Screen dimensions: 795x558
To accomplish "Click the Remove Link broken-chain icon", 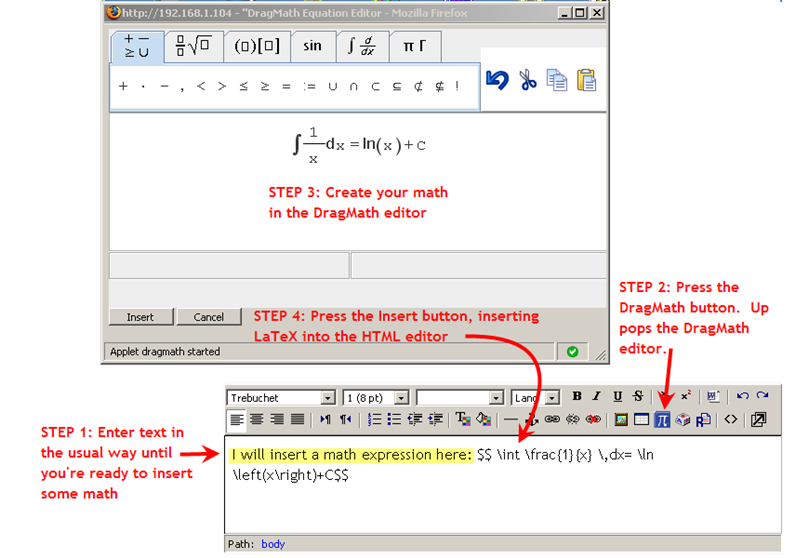I will 573,420.
